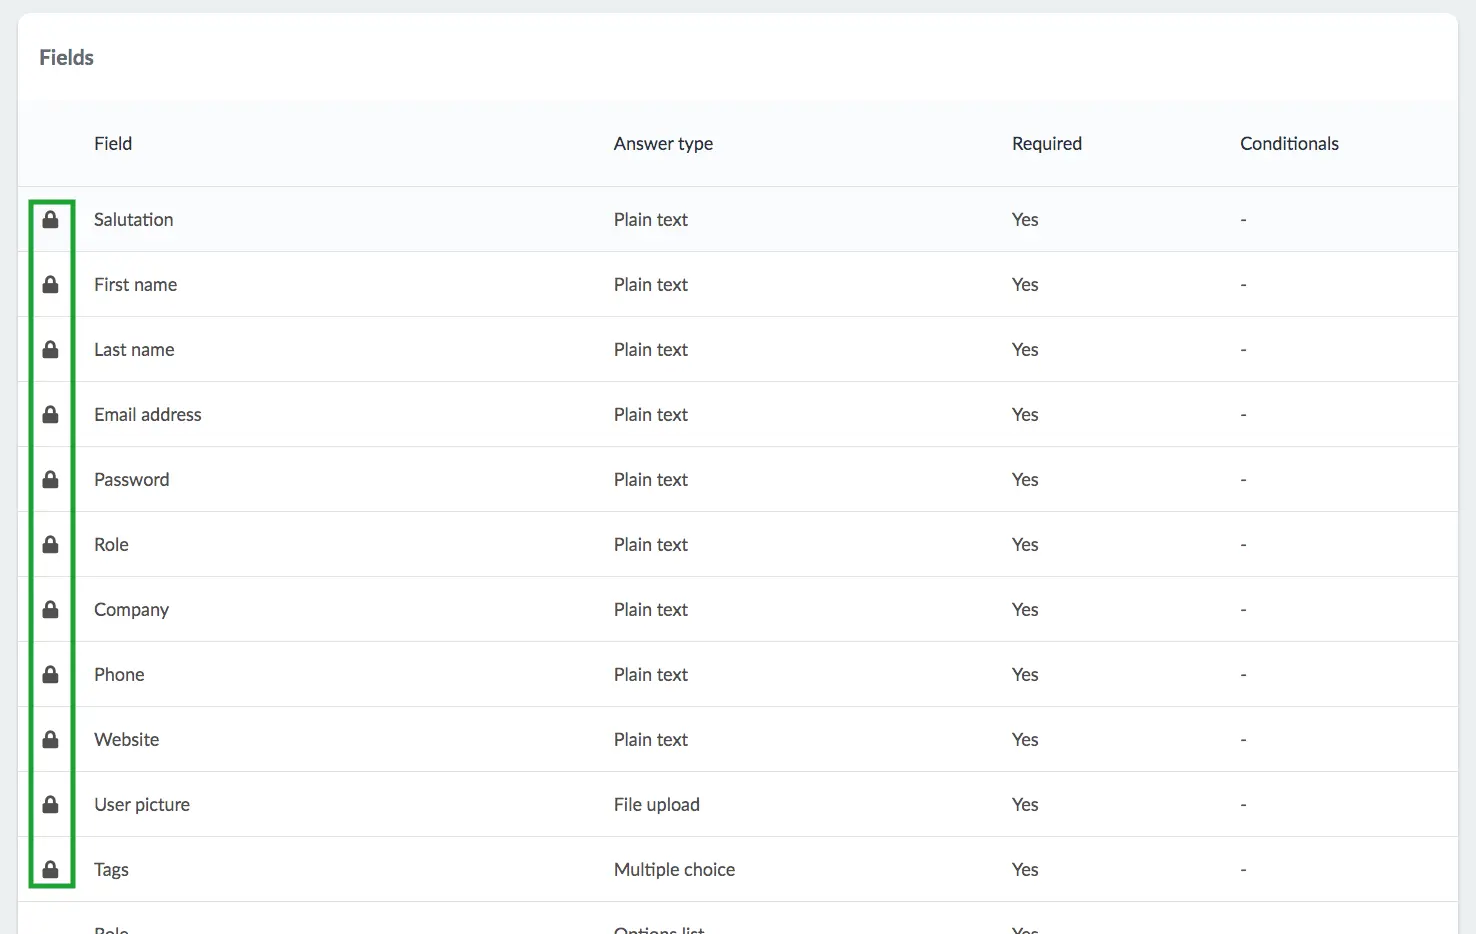Click the Answer type column header
Screen dimensions: 1476x934
[x=663, y=143]
